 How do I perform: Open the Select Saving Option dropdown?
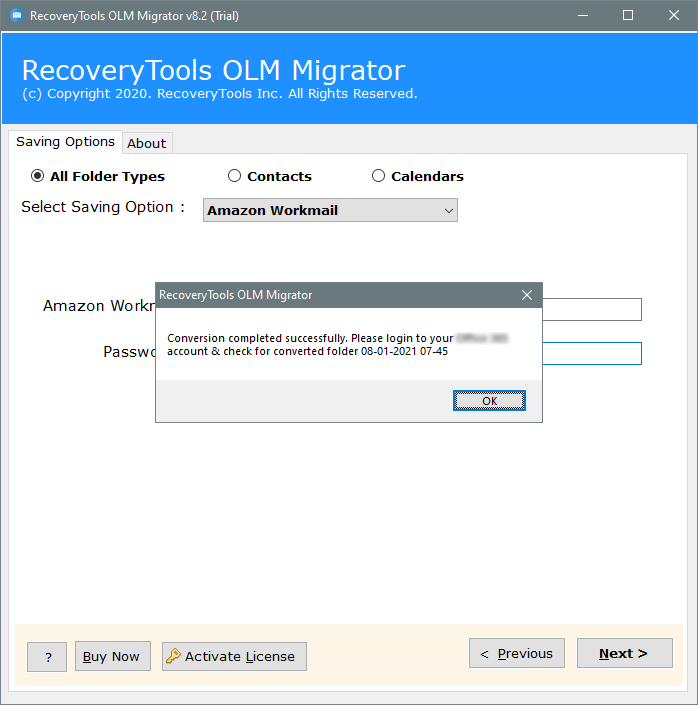(330, 210)
